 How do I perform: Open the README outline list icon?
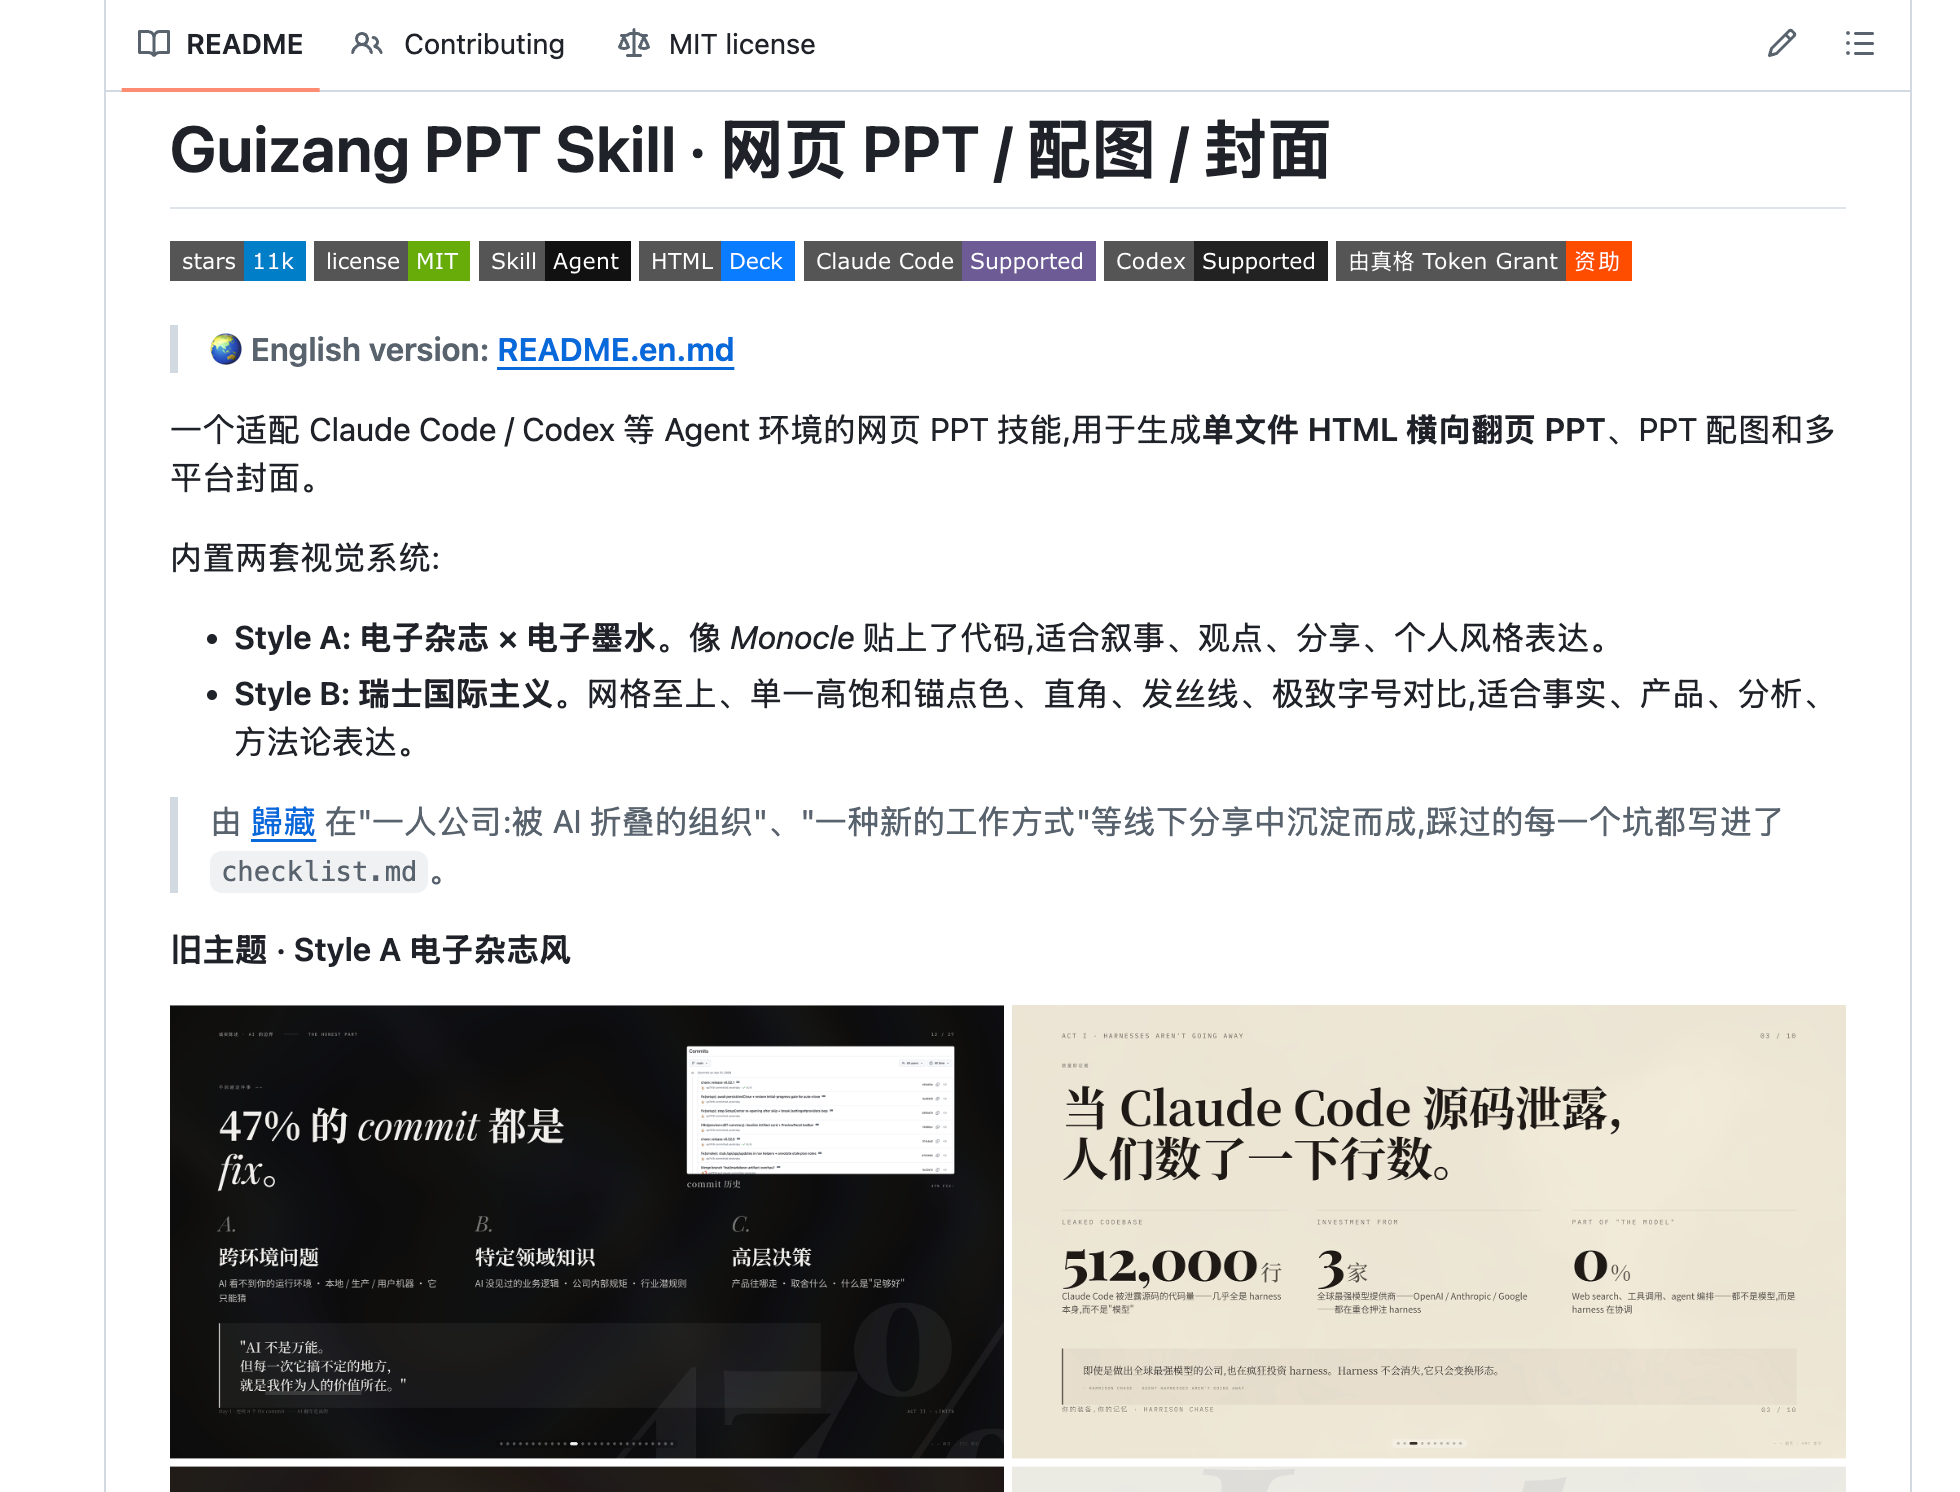coord(1859,44)
